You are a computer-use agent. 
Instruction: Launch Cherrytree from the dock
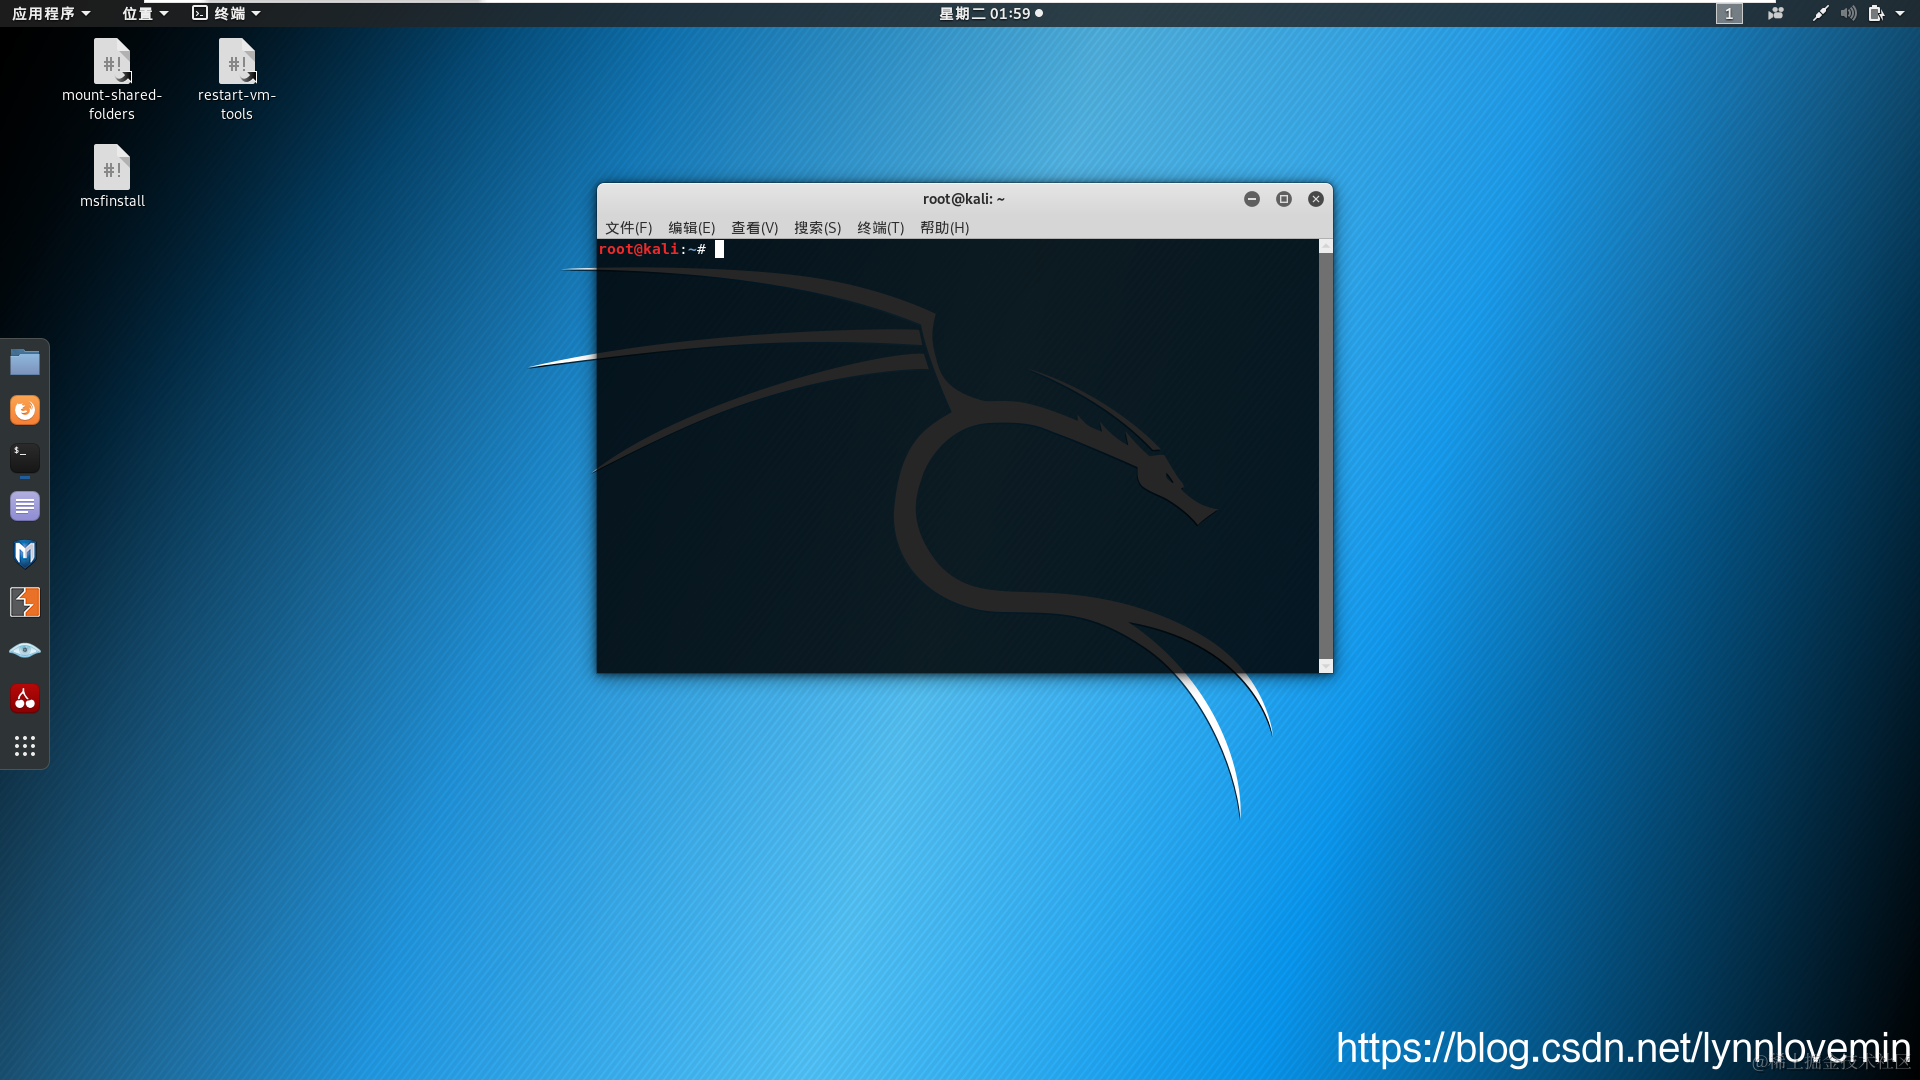click(x=25, y=698)
